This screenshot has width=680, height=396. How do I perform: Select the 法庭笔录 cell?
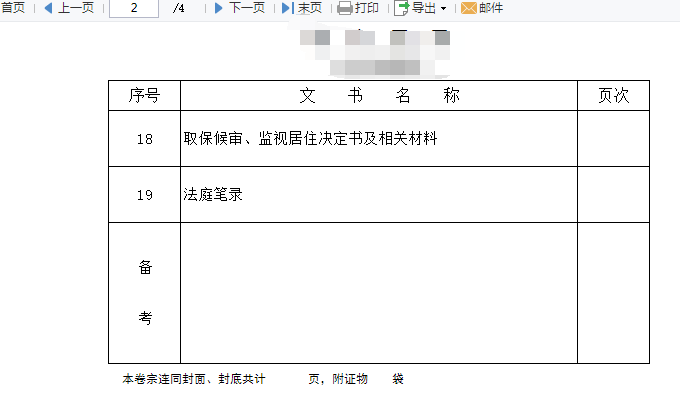pos(379,194)
